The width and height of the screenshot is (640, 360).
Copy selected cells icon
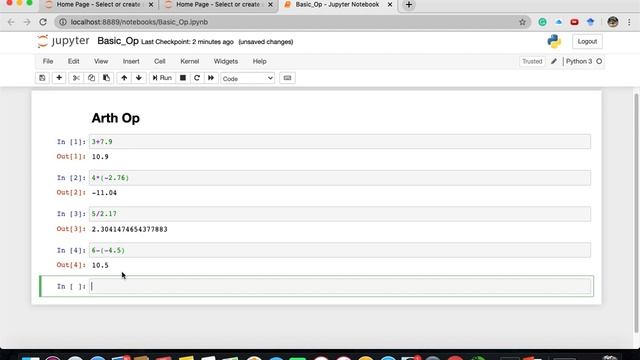91,78
